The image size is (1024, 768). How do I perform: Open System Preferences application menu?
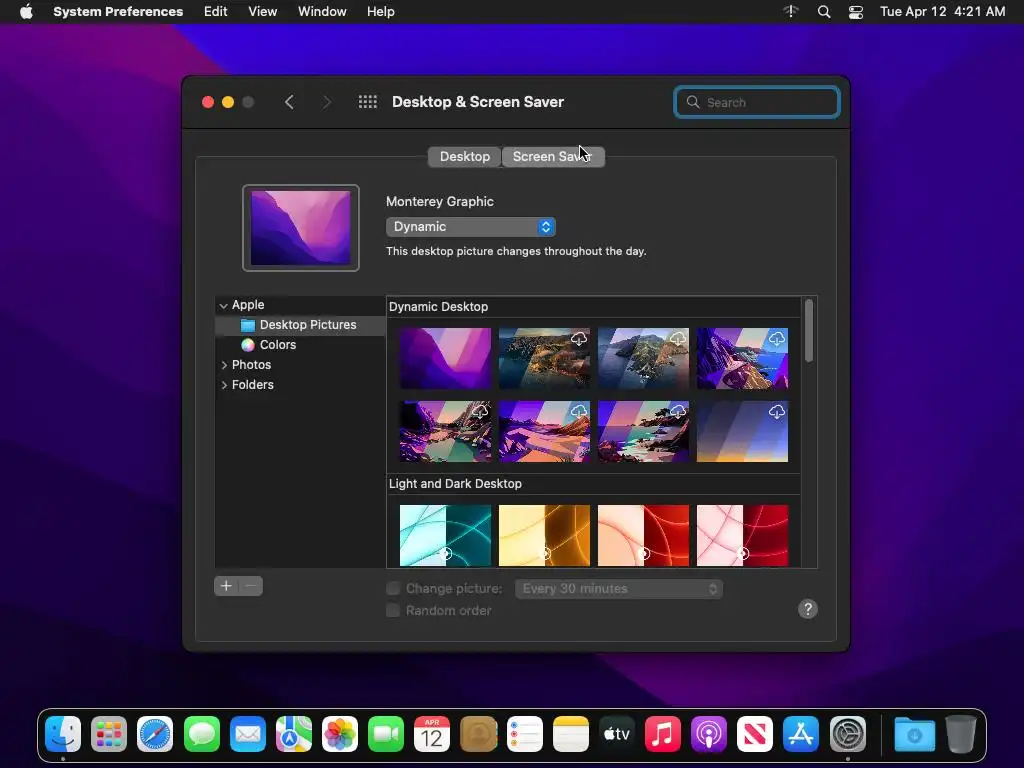click(118, 12)
